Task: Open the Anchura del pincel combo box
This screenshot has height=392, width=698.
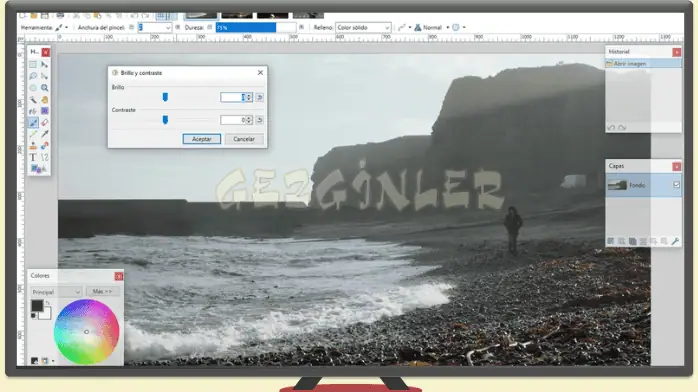Action: coord(154,28)
